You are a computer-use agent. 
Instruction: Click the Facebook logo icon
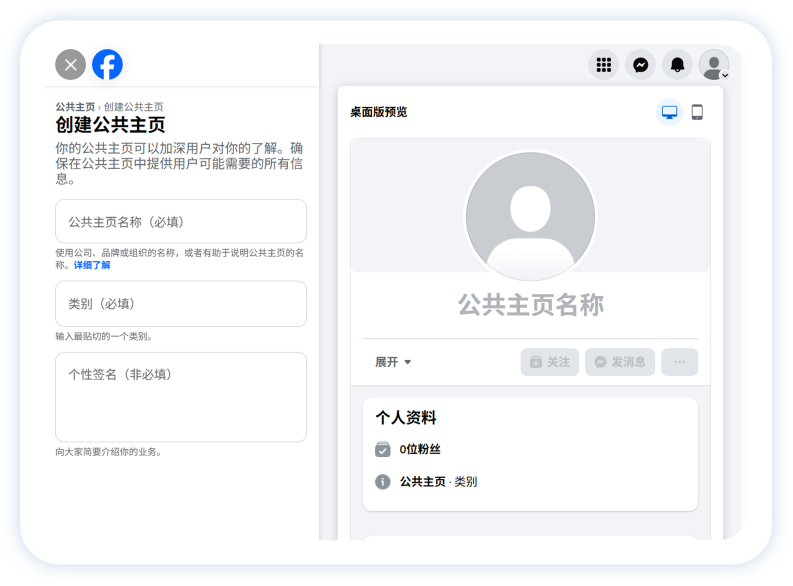click(x=107, y=65)
